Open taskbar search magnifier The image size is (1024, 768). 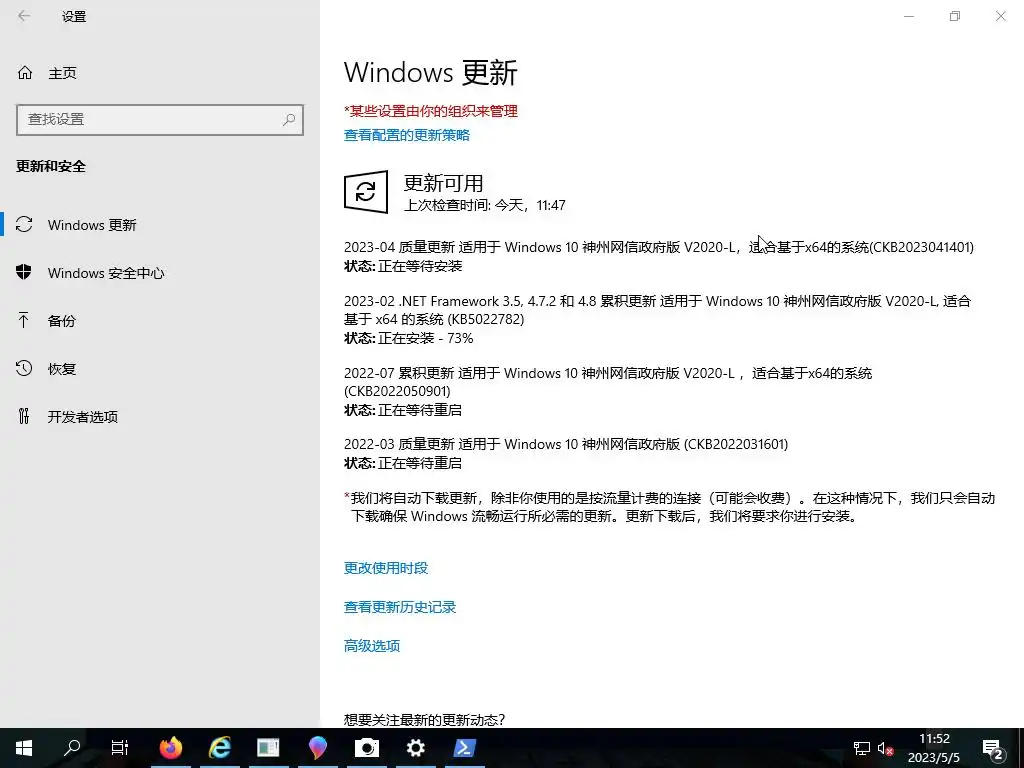pyautogui.click(x=72, y=748)
